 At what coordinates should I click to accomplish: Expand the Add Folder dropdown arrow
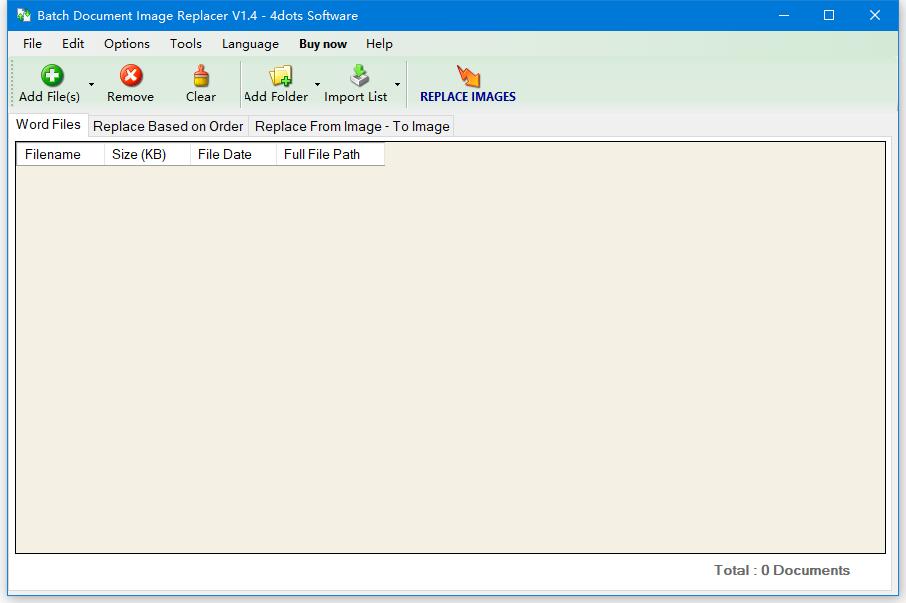click(x=317, y=84)
